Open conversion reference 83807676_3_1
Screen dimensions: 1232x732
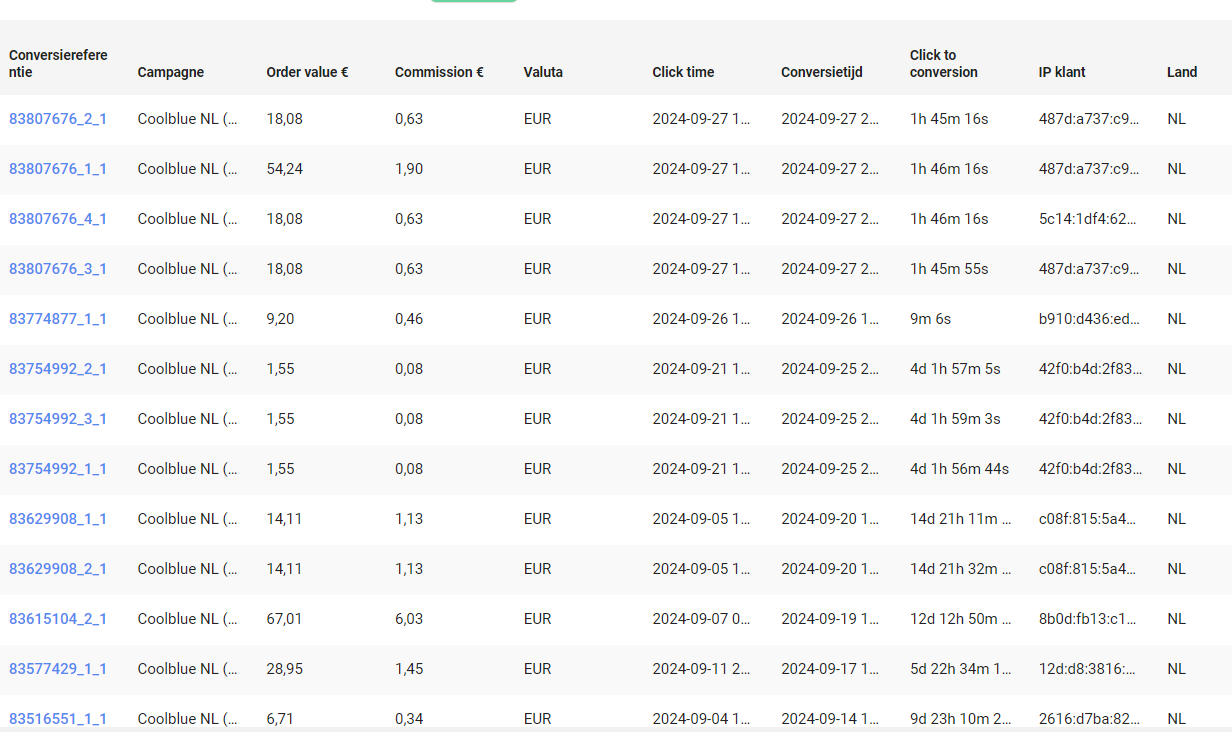pos(58,269)
